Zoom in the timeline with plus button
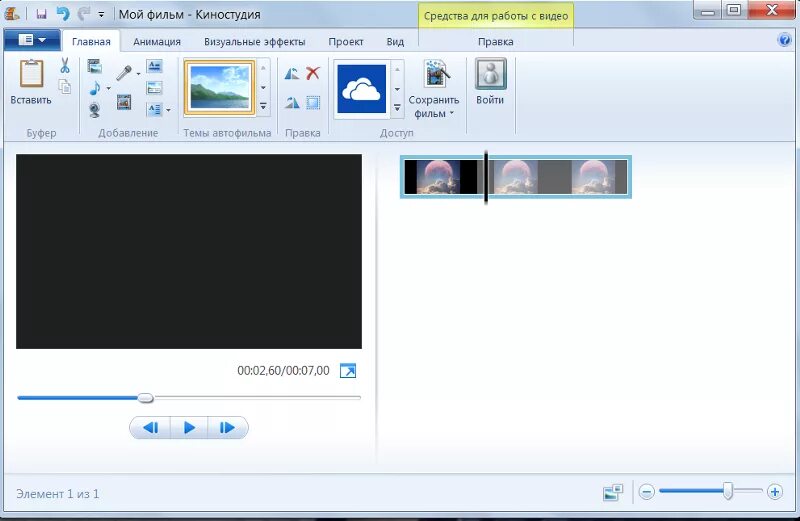This screenshot has height=521, width=800. coord(775,492)
